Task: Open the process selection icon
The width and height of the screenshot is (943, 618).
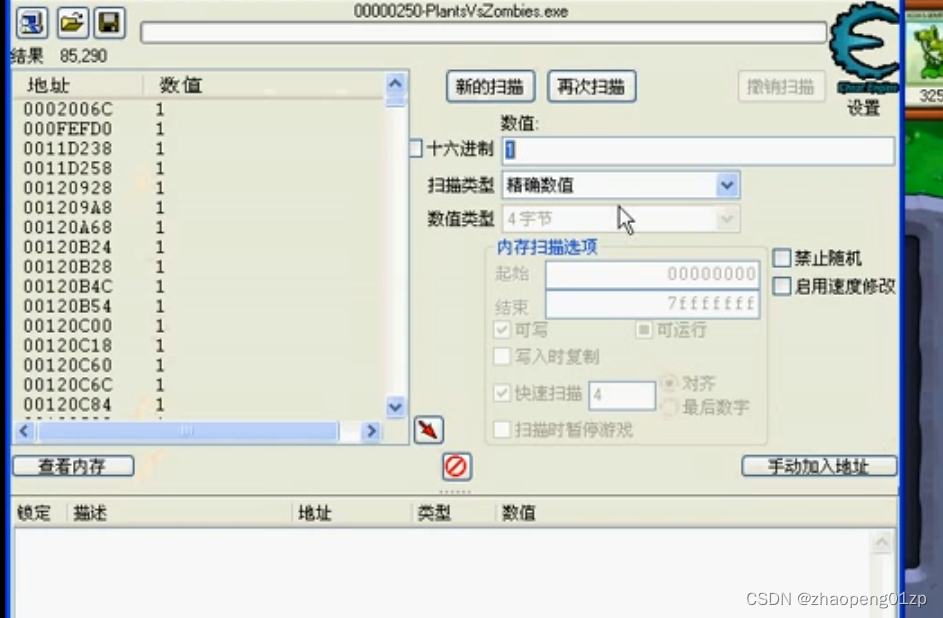Action: pos(31,23)
